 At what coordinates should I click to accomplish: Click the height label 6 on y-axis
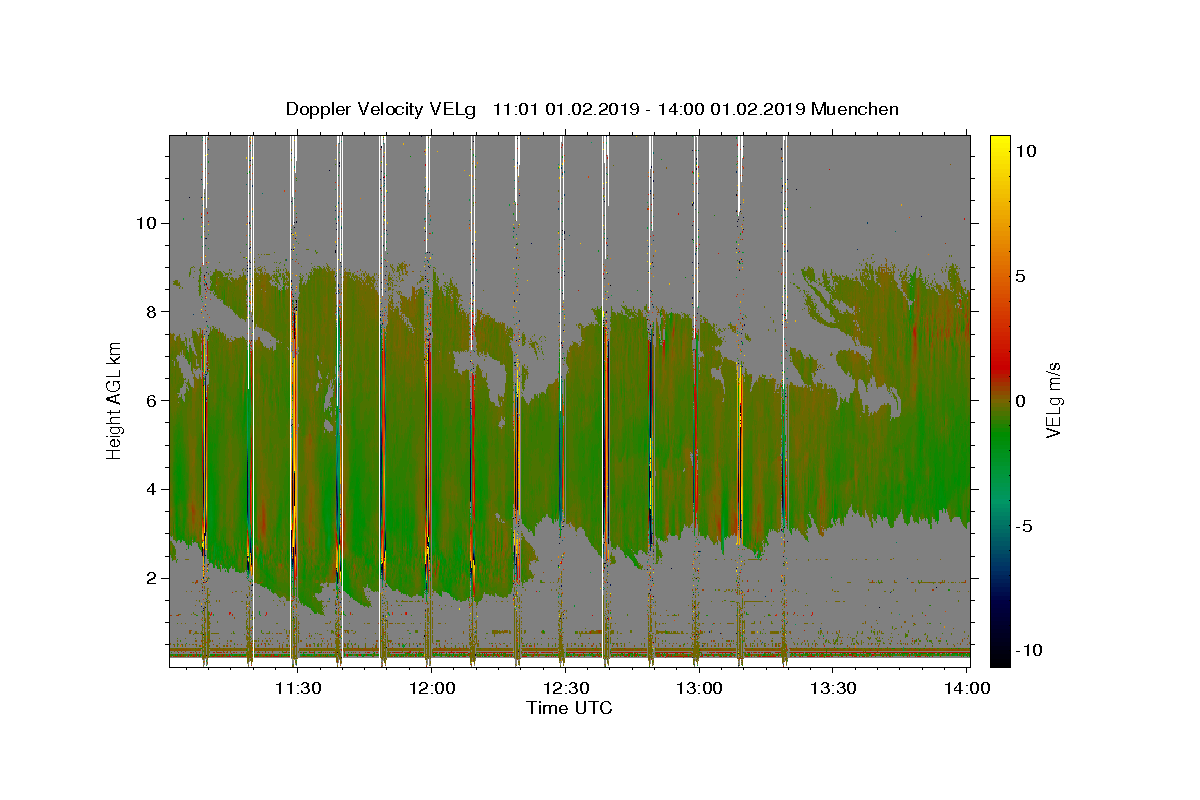[x=150, y=400]
